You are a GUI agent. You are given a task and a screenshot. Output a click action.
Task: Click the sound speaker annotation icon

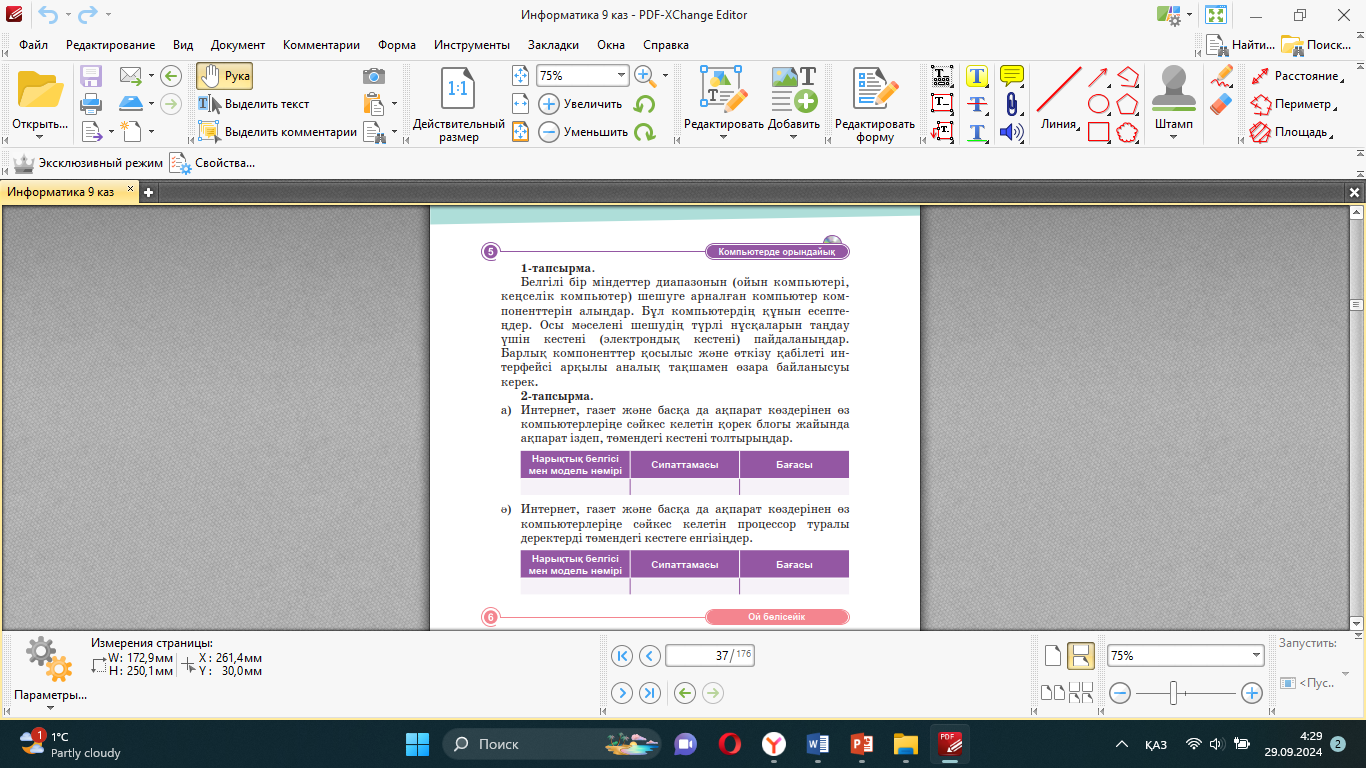pos(1011,131)
